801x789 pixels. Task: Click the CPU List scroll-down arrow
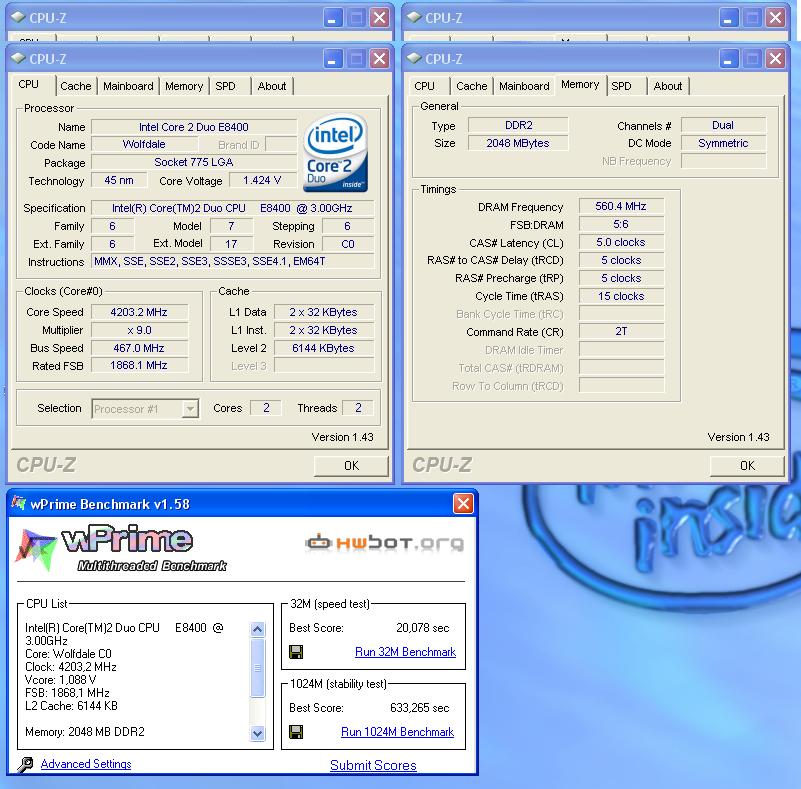pos(257,734)
